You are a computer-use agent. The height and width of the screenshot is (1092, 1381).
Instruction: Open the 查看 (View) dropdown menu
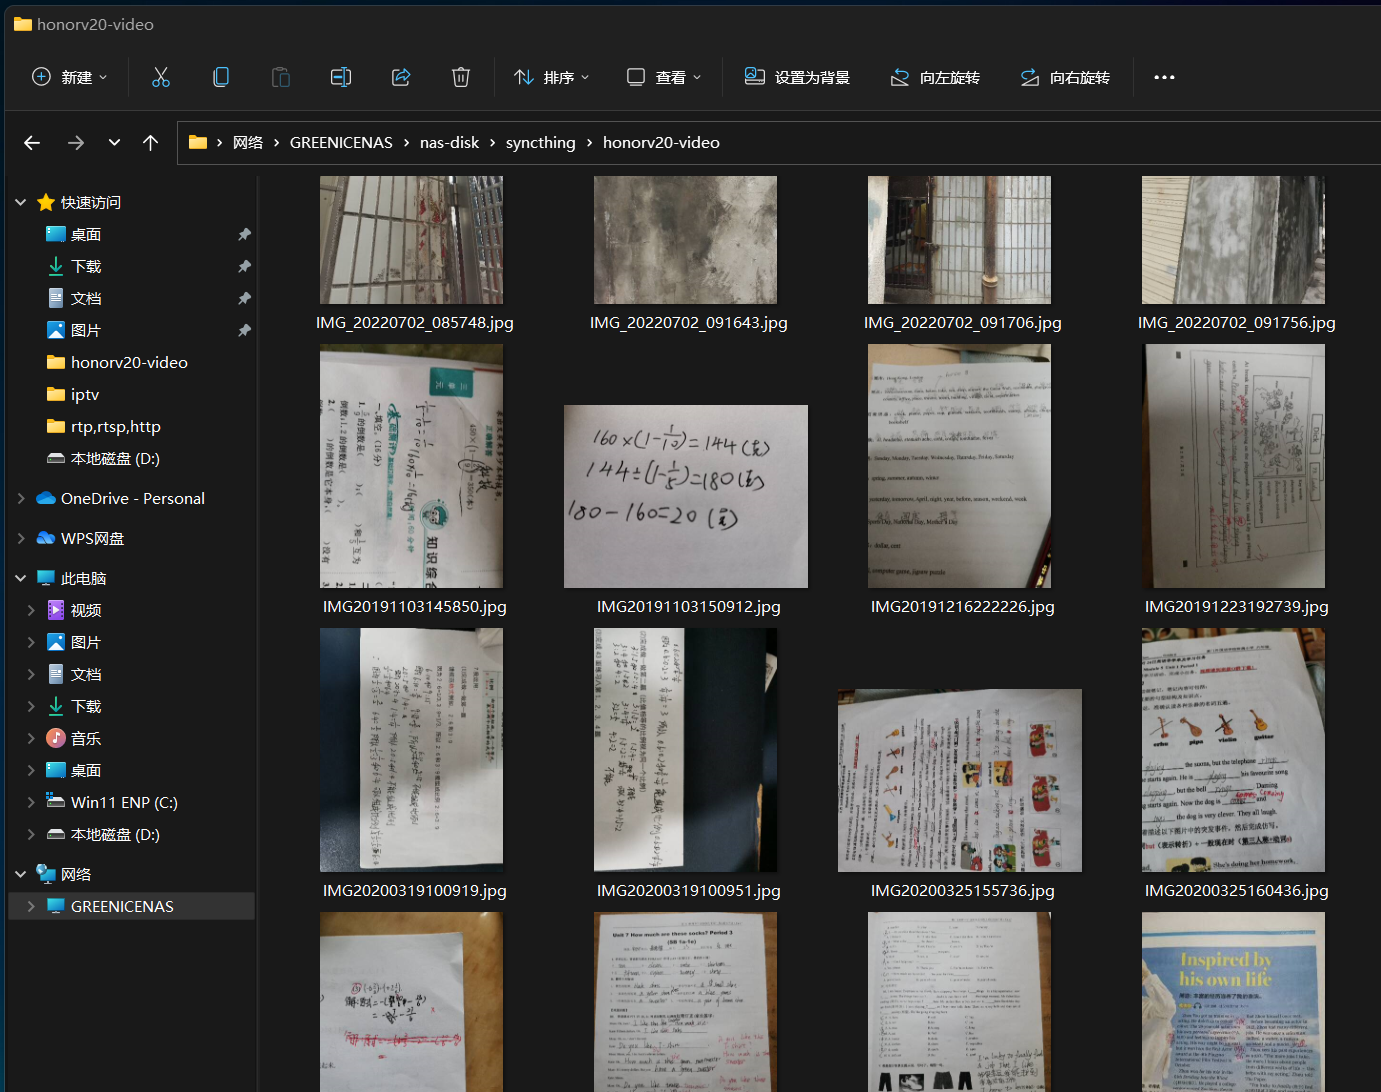[664, 77]
